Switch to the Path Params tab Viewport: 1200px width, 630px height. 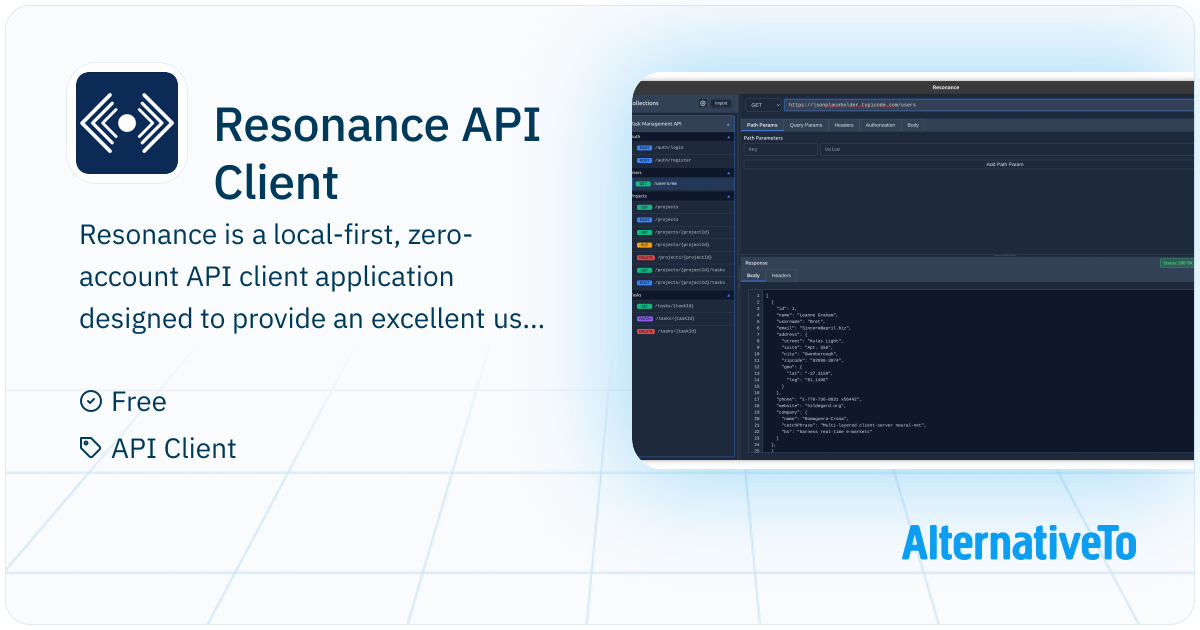762,125
